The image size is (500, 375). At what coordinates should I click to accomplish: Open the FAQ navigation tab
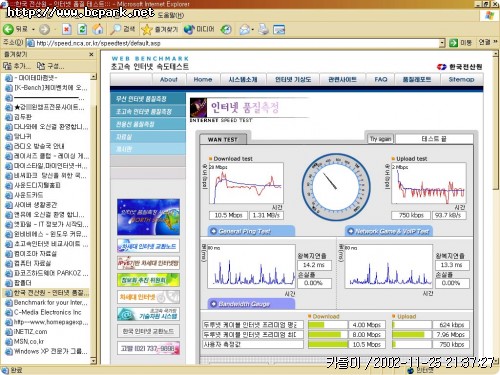pyautogui.click(x=381, y=79)
